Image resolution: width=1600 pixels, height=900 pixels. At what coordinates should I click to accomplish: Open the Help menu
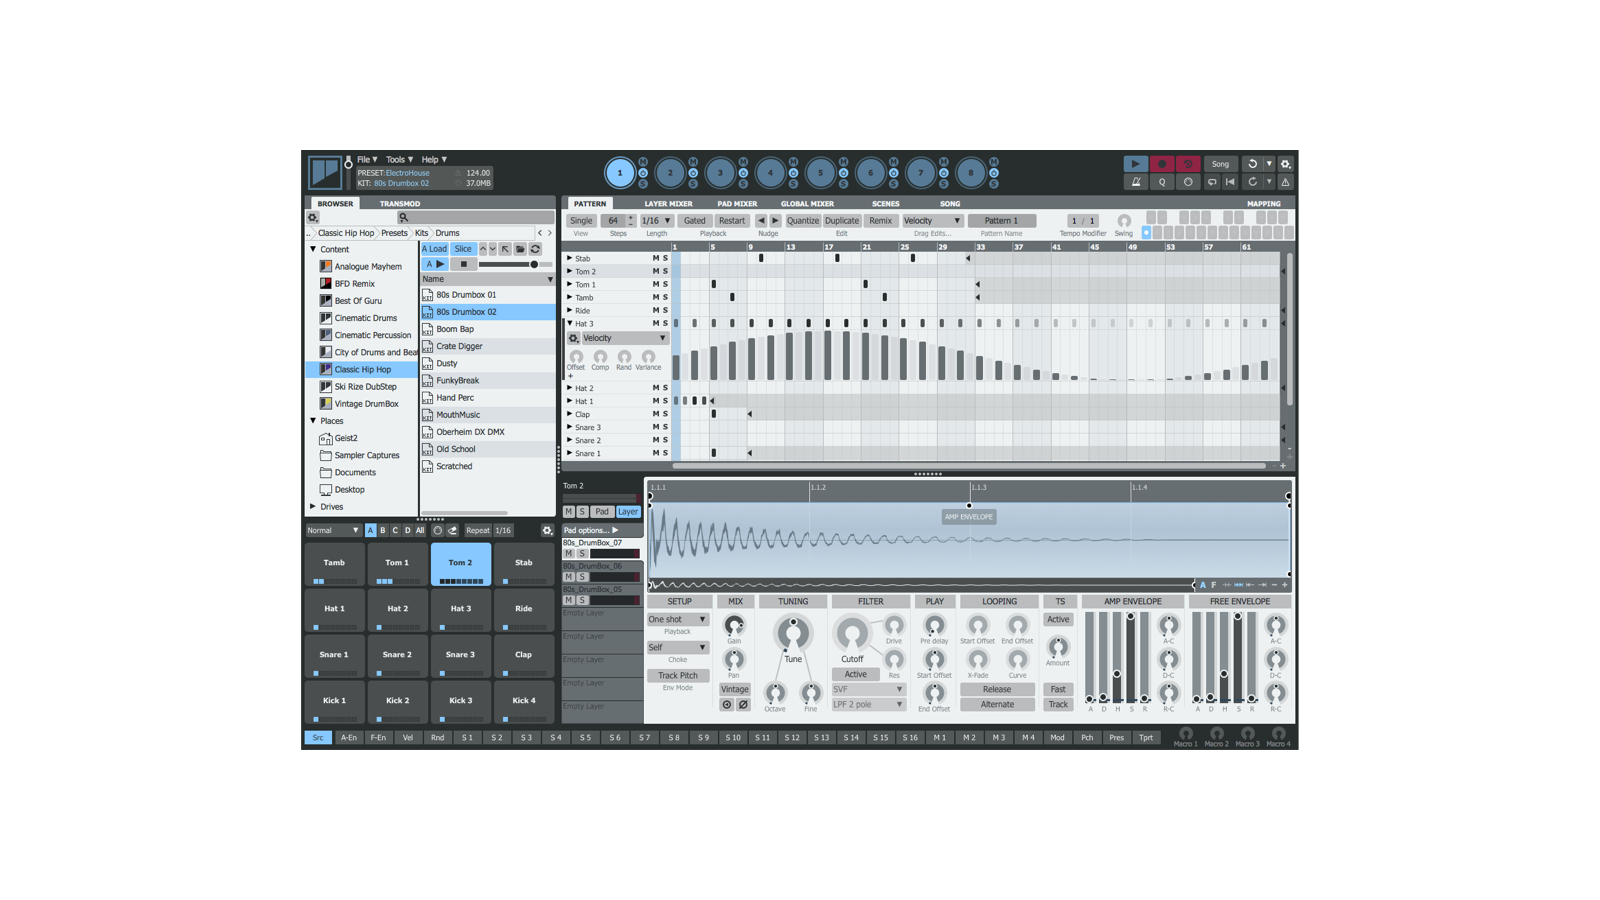(434, 160)
